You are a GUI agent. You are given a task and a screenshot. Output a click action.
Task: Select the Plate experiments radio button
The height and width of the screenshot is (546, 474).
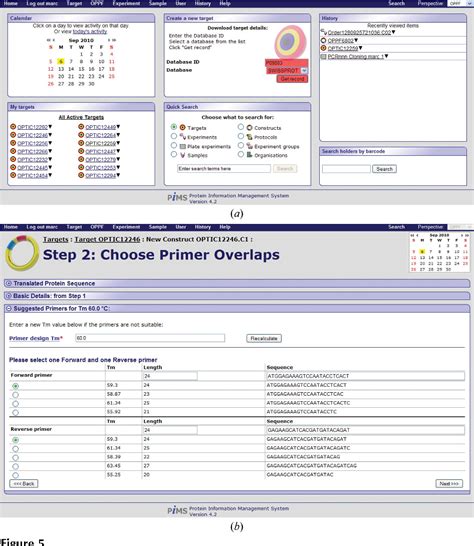pyautogui.click(x=174, y=145)
